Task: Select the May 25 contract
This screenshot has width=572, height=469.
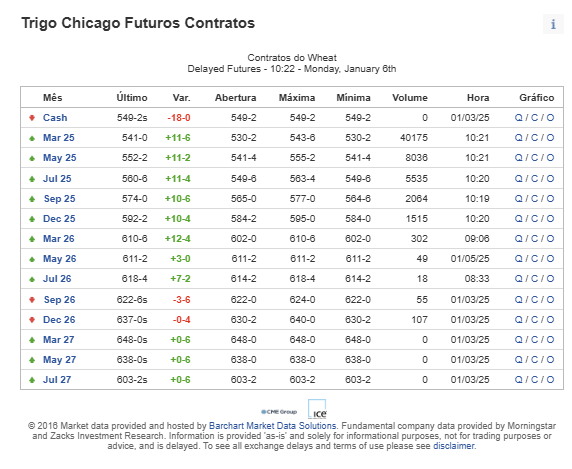Action: pyautogui.click(x=59, y=158)
